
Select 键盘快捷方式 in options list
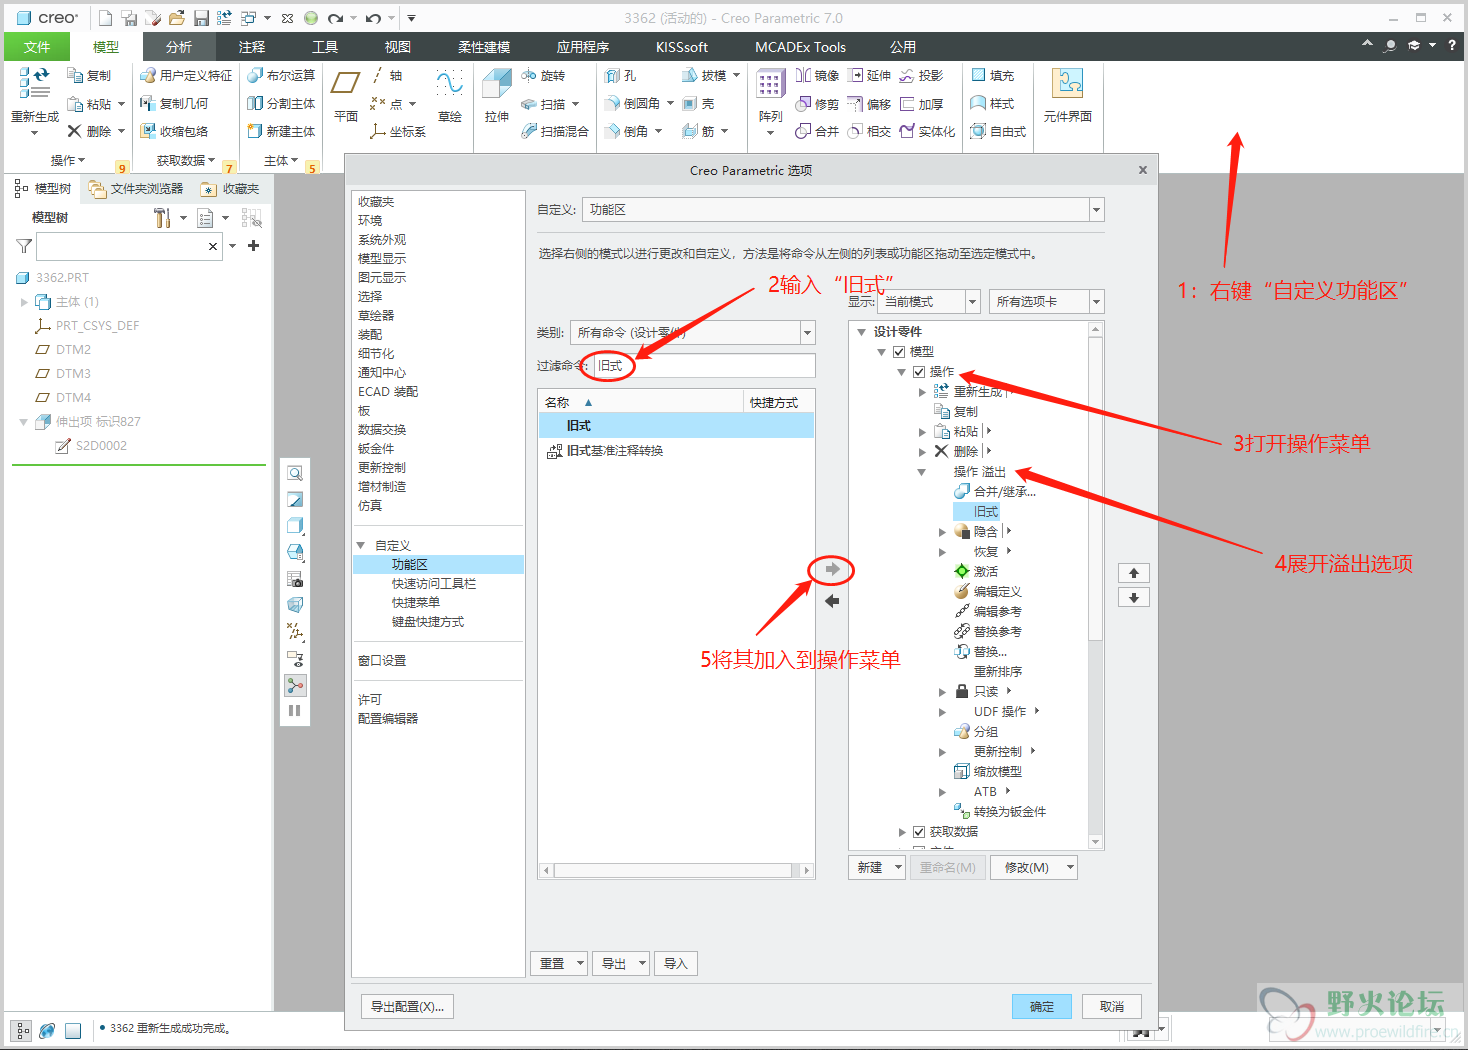[428, 622]
